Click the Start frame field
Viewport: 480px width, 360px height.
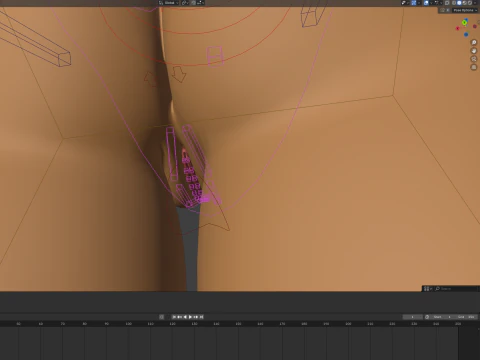[x=442, y=317]
